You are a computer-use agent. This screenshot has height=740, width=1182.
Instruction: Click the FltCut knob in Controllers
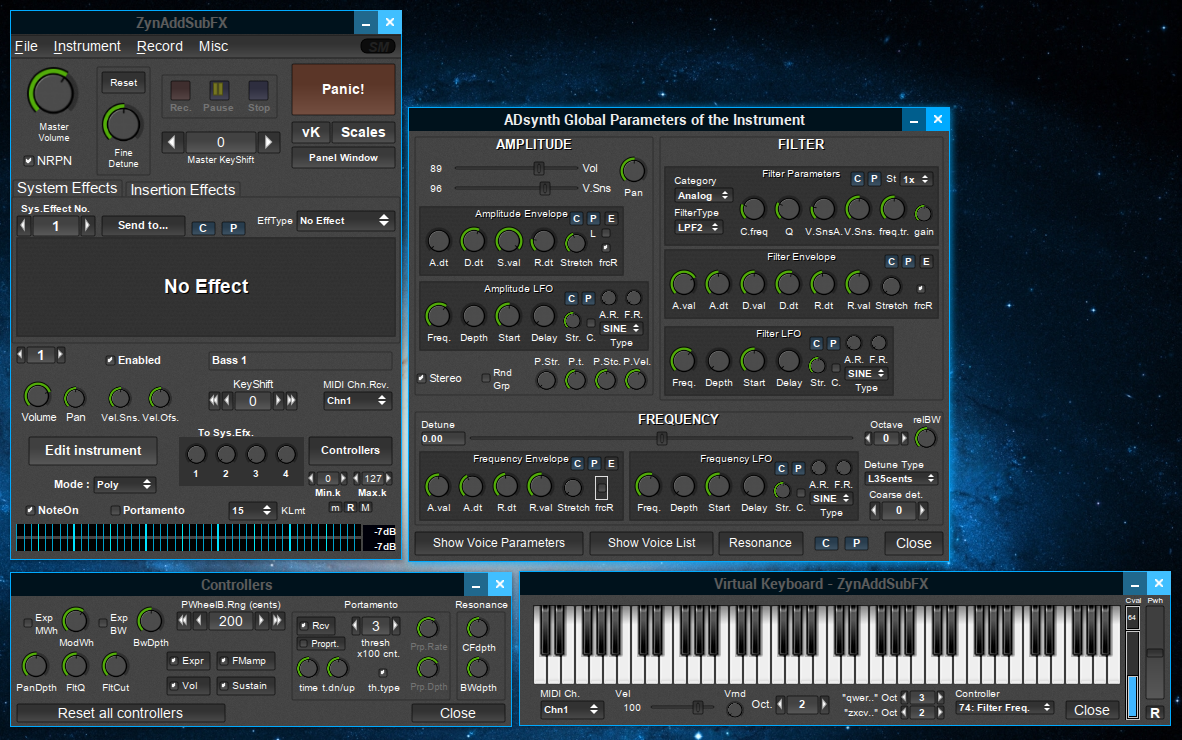(115, 666)
